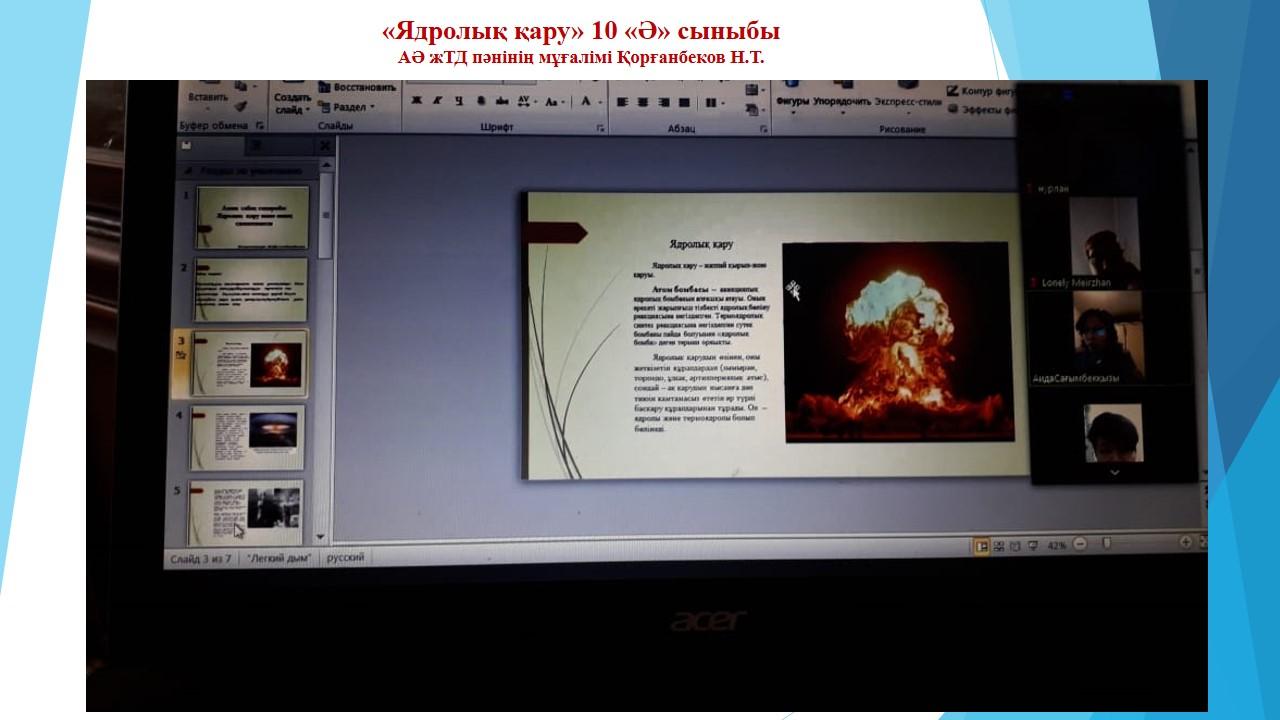Toggle bold (Ж) text formatting
The image size is (1280, 720).
coord(415,101)
